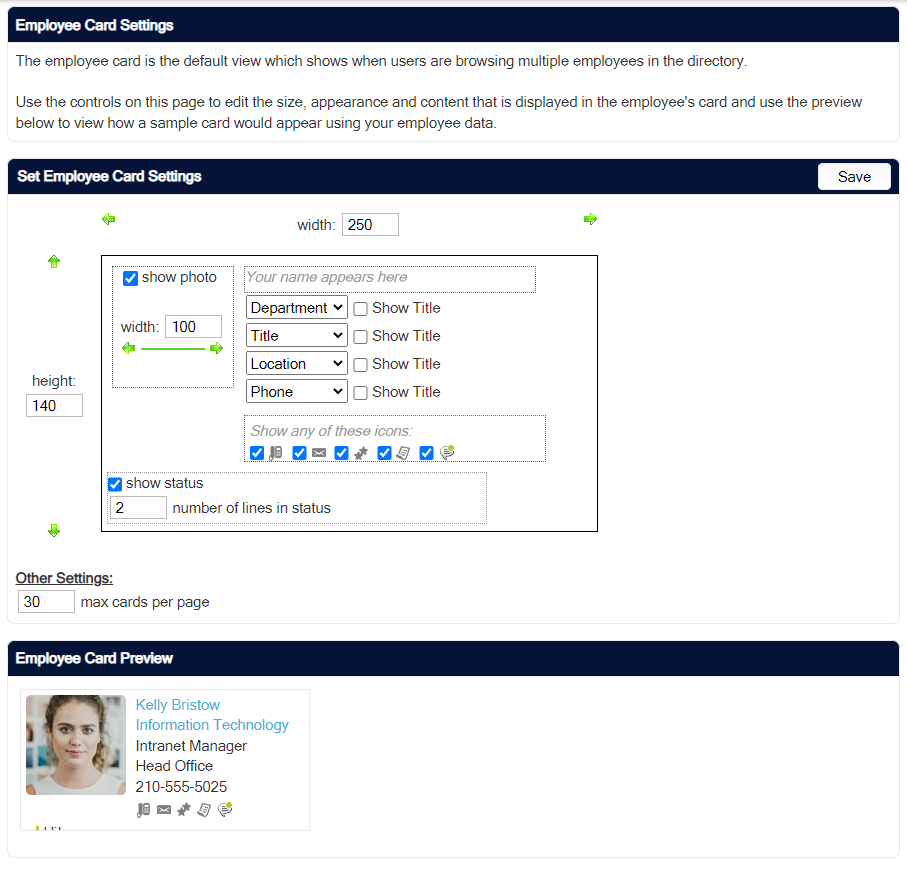The height and width of the screenshot is (871, 907).
Task: Click Kelly Bristow's photo thumbnail
Action: (76, 745)
